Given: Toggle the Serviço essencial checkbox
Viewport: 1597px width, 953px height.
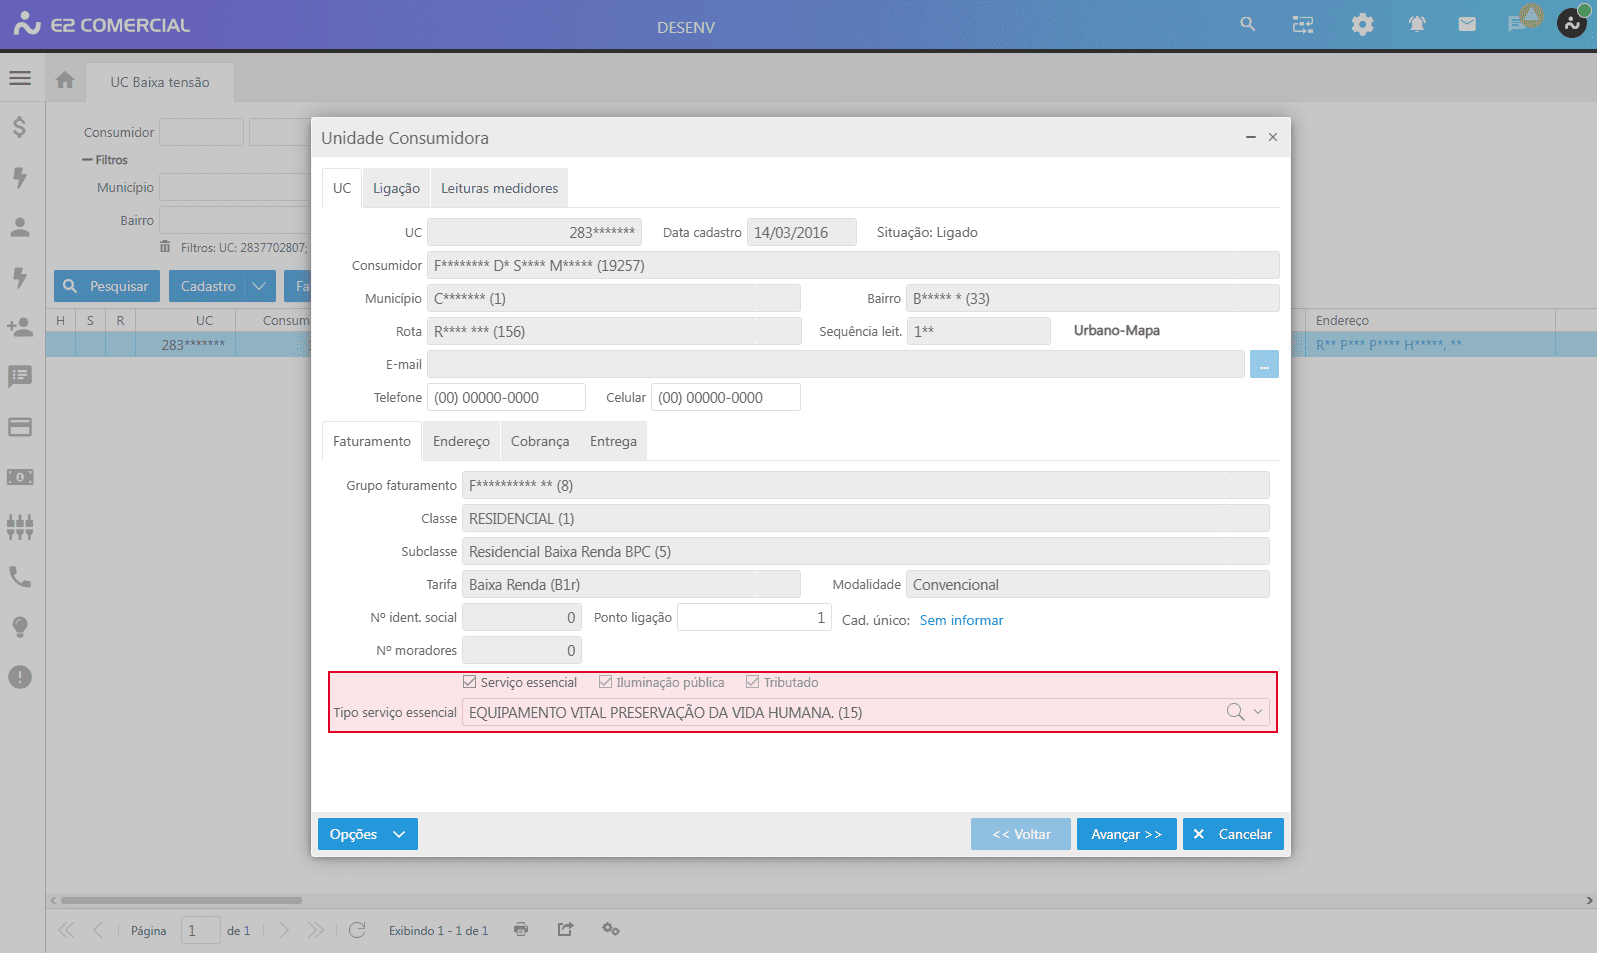Looking at the screenshot, I should pos(470,682).
